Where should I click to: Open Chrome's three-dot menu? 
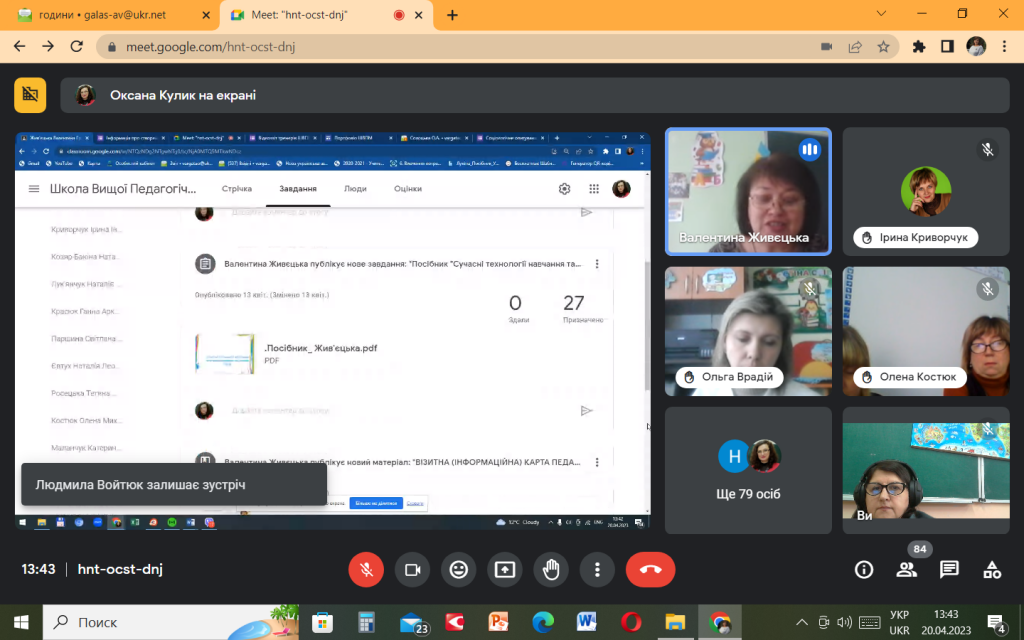pos(1004,46)
